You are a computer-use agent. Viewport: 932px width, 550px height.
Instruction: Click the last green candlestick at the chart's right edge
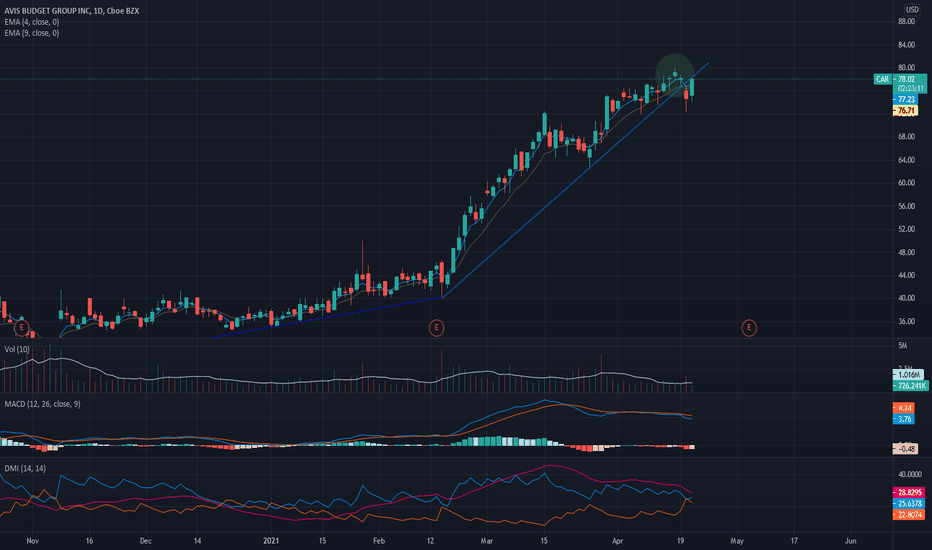(692, 87)
